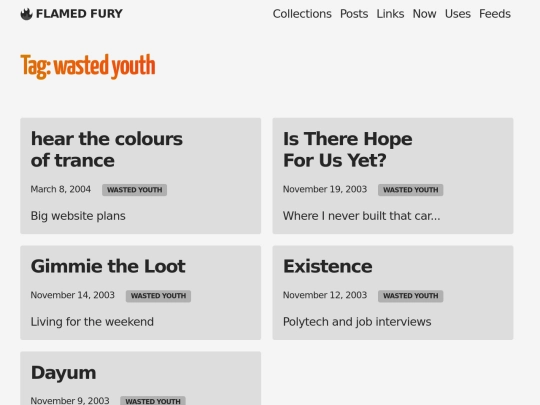
Task: Open the 'Dayum' post title
Action: pos(63,373)
